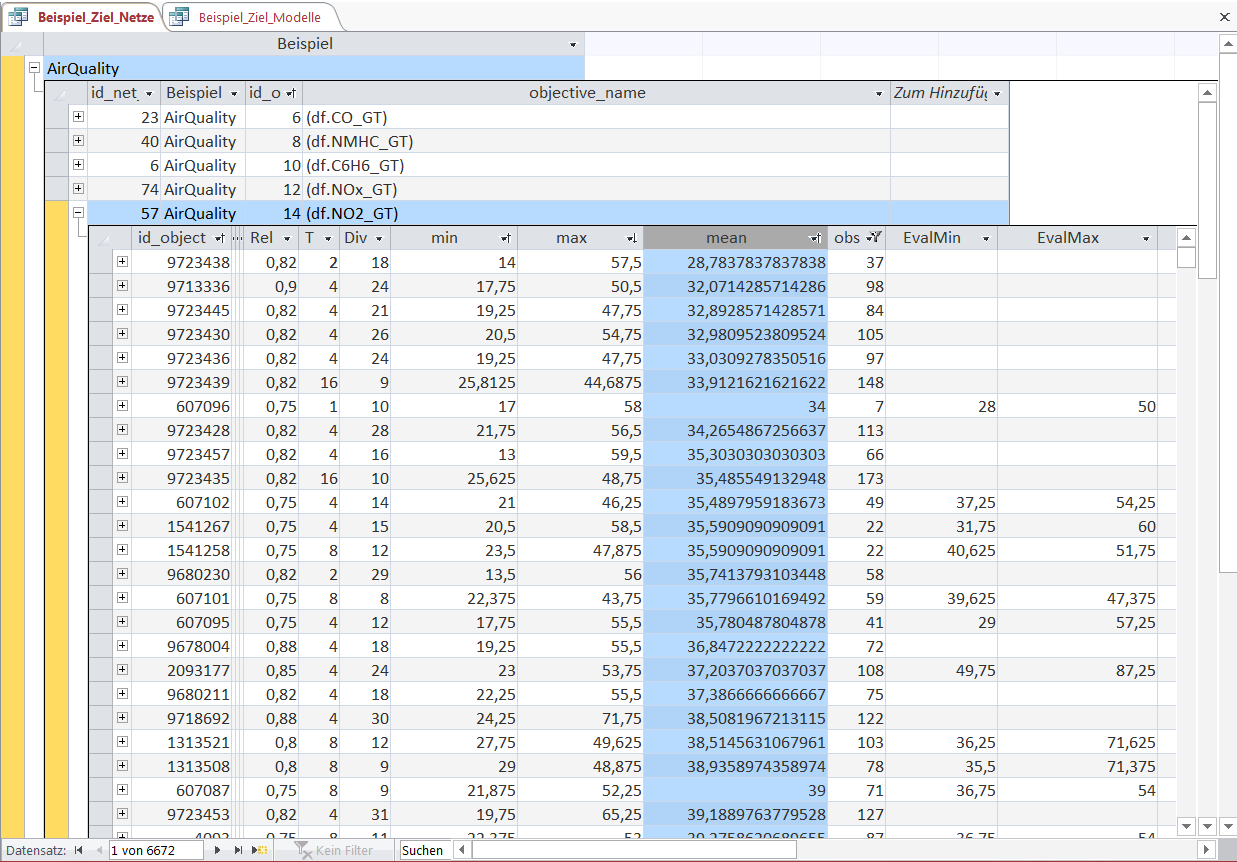
Task: Go to the first record
Action: point(78,850)
